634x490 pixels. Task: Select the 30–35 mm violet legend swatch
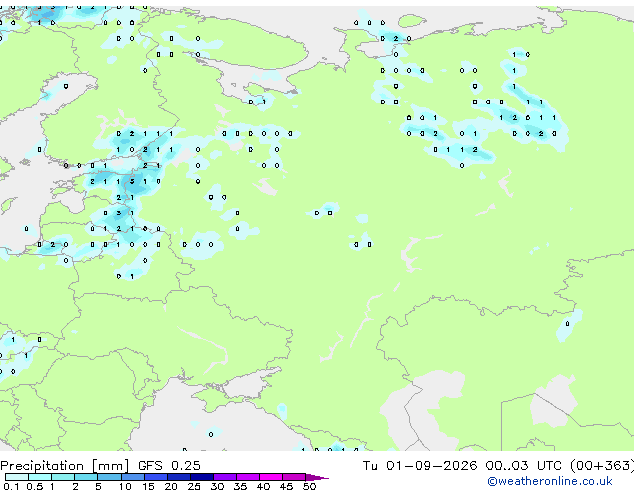(224, 477)
